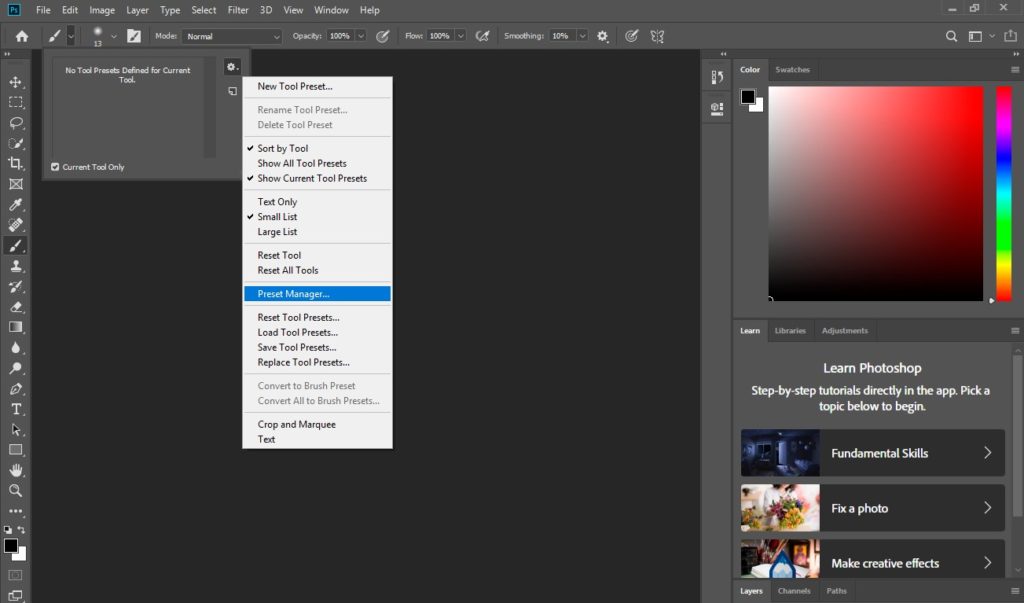Open brush settings gear for smoothing
This screenshot has width=1024, height=603.
602,36
